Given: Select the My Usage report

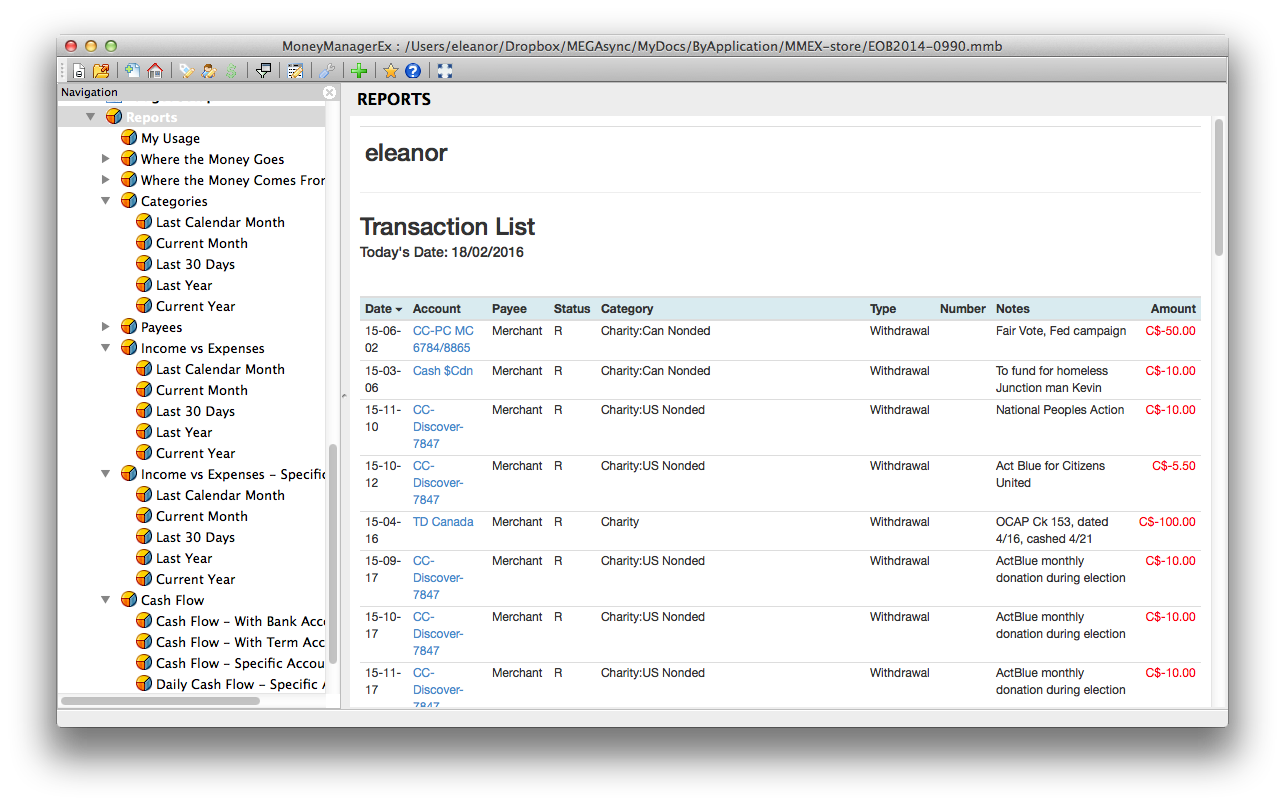Looking at the screenshot, I should (x=170, y=138).
